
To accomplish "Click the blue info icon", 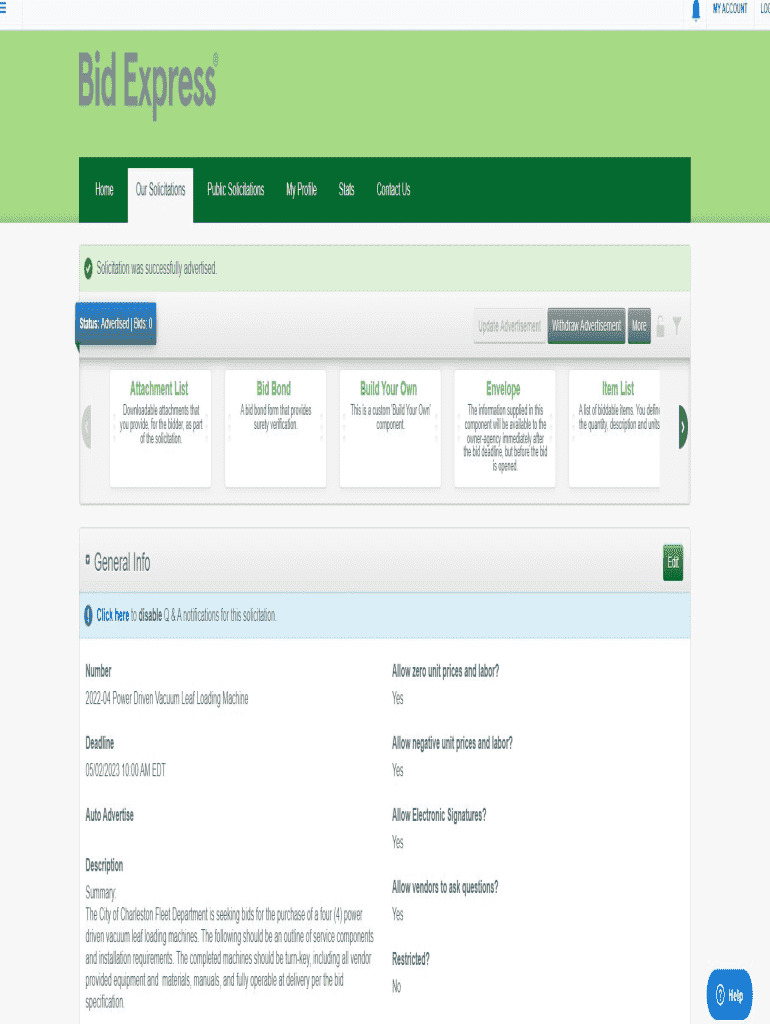I will coord(88,615).
